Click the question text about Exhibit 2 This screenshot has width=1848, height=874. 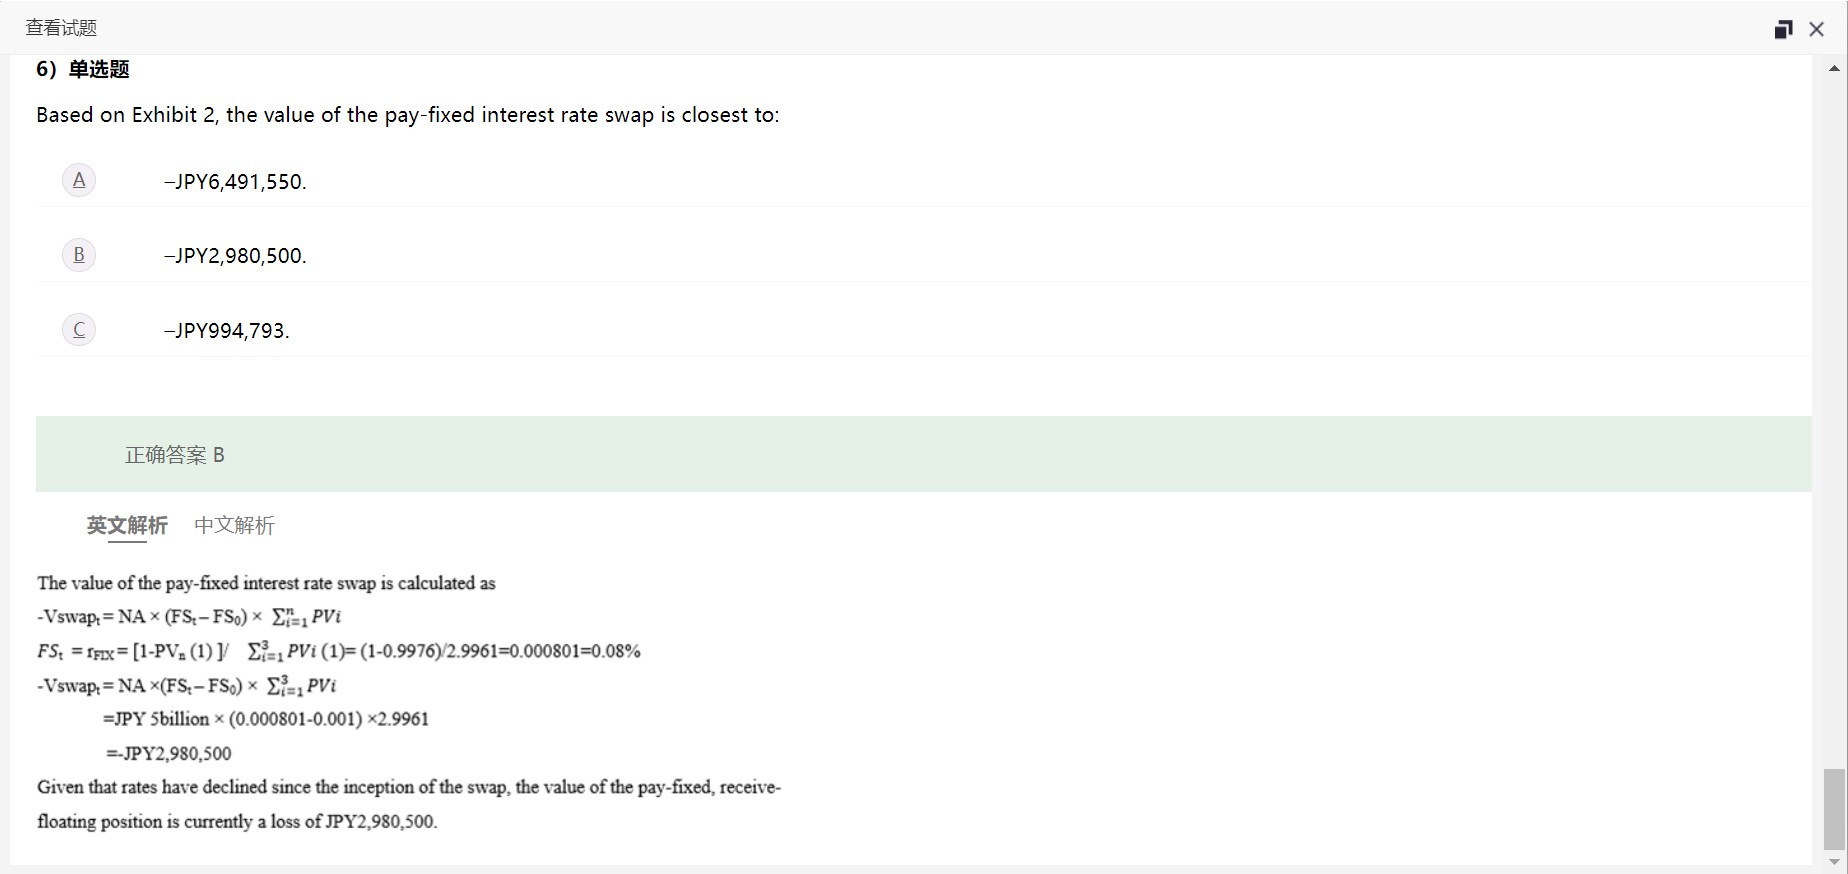[x=407, y=115]
